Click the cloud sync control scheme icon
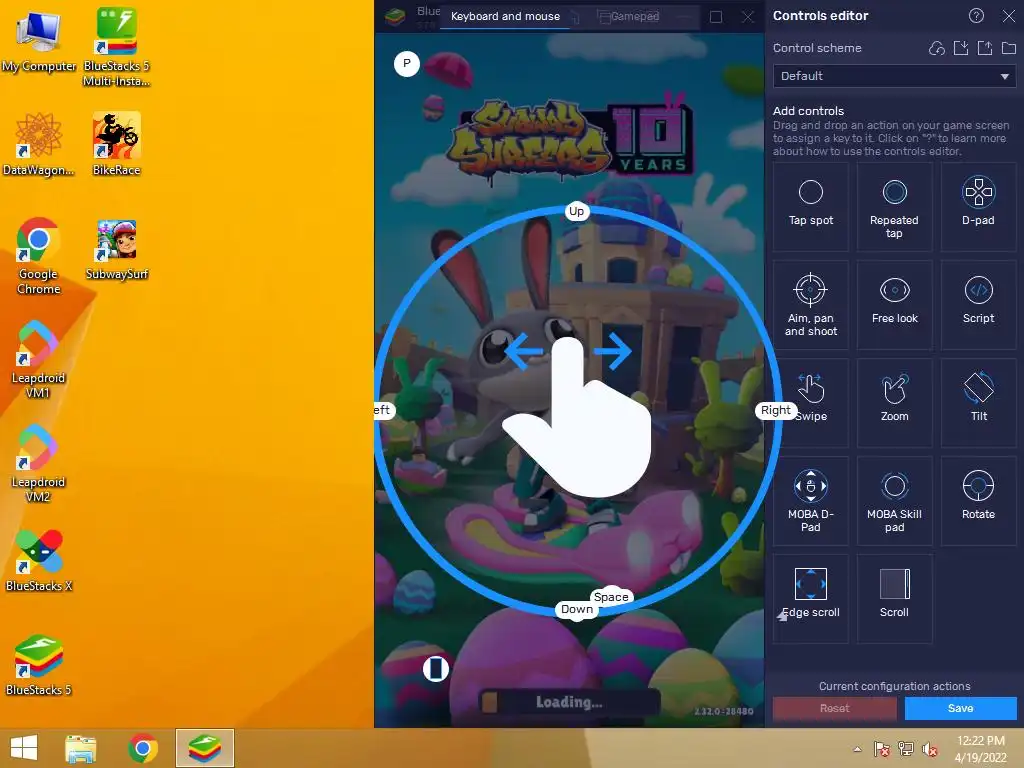 click(x=936, y=48)
